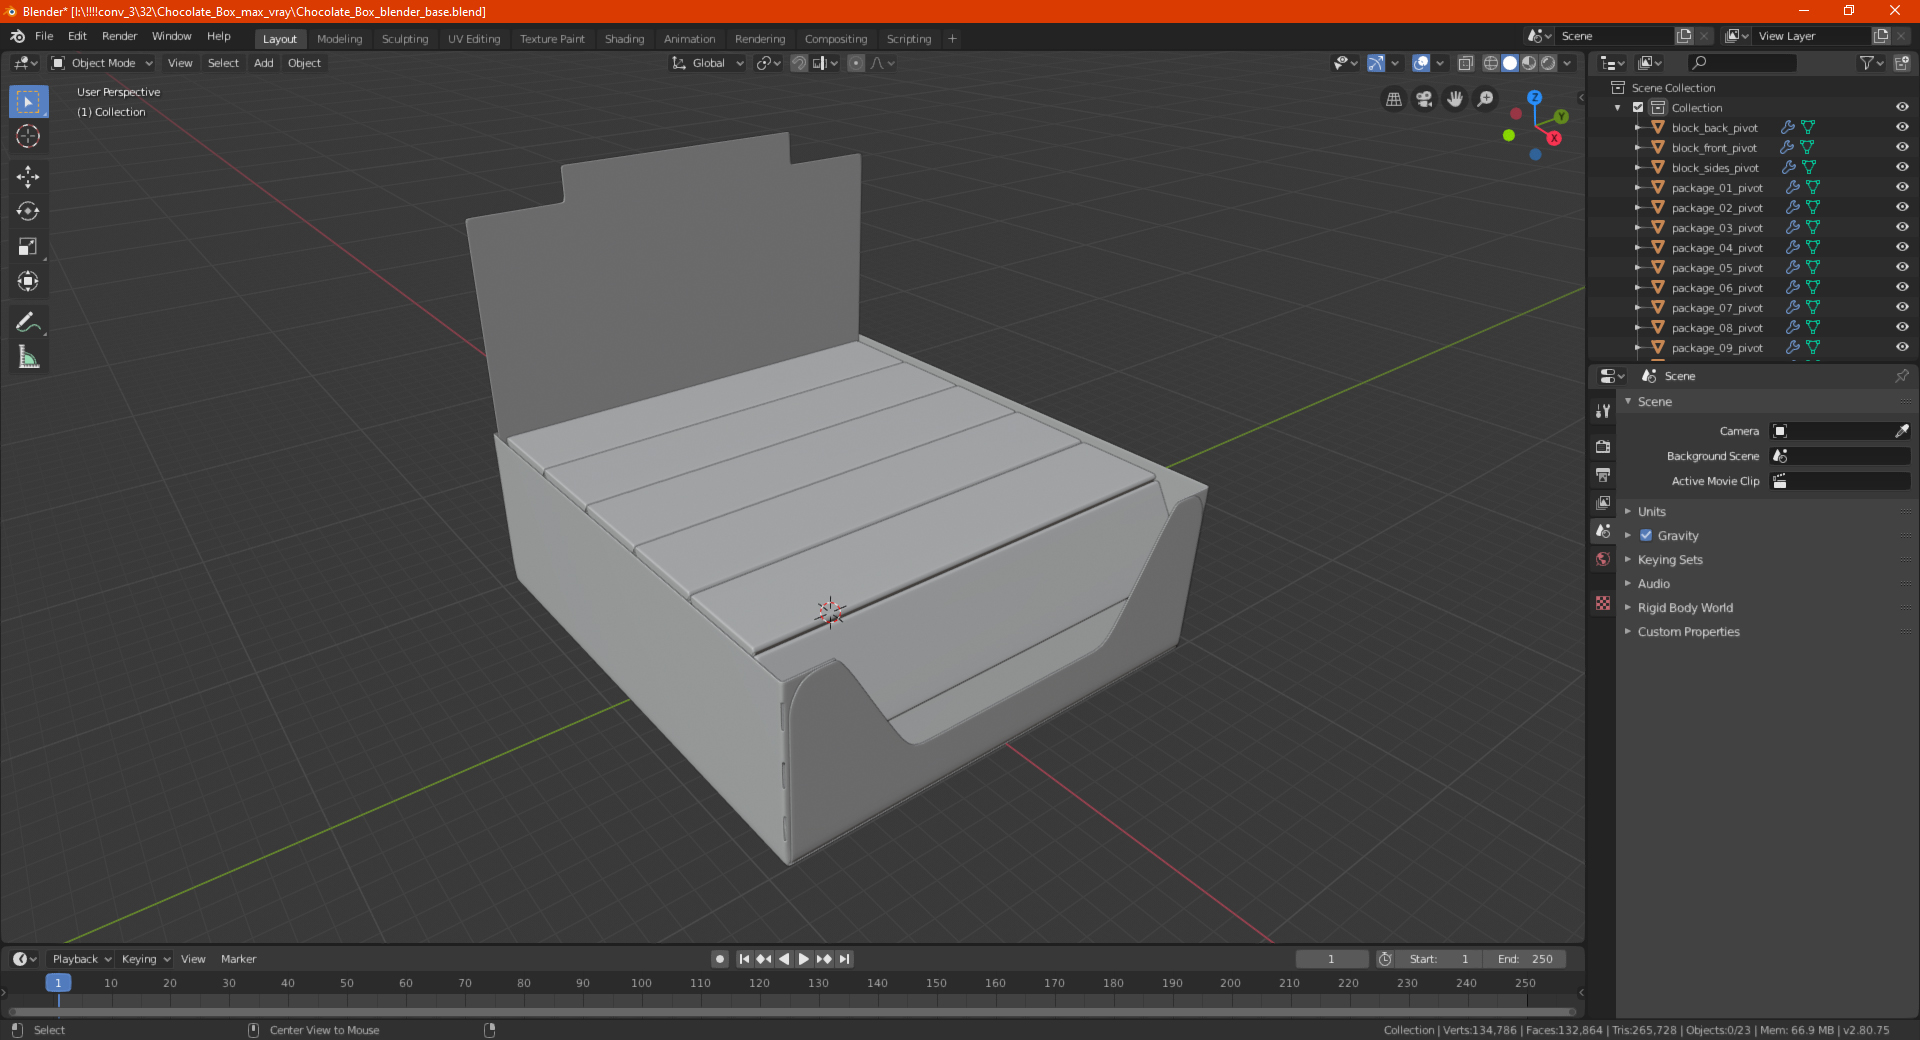Switch to the Scripting workspace tab
This screenshot has height=1040, width=1920.
908,39
